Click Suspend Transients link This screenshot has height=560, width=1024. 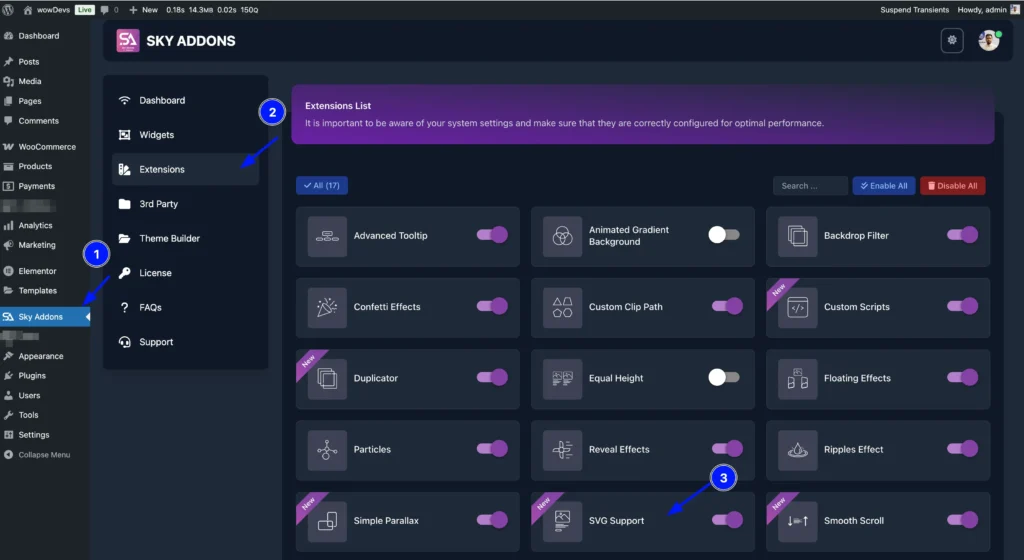914,10
